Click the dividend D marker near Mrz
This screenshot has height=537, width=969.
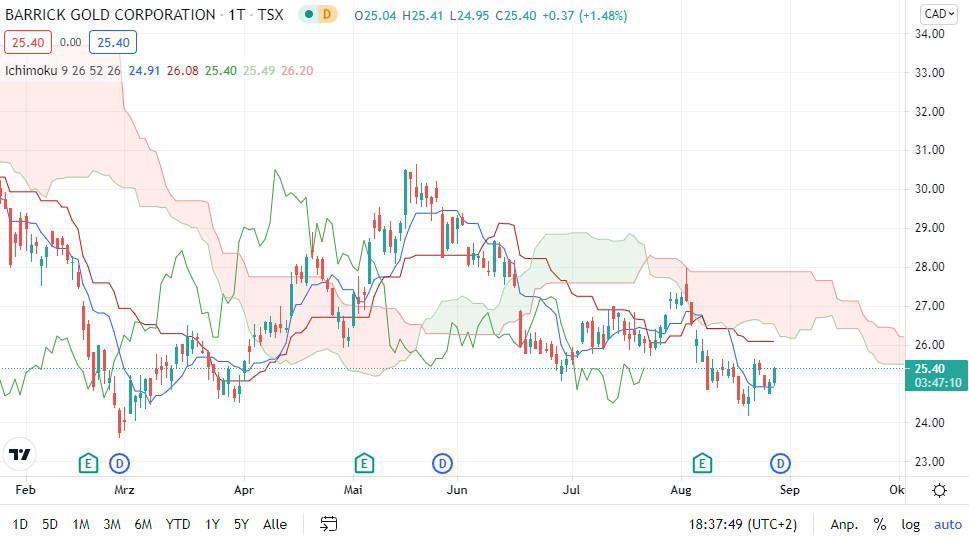point(119,463)
